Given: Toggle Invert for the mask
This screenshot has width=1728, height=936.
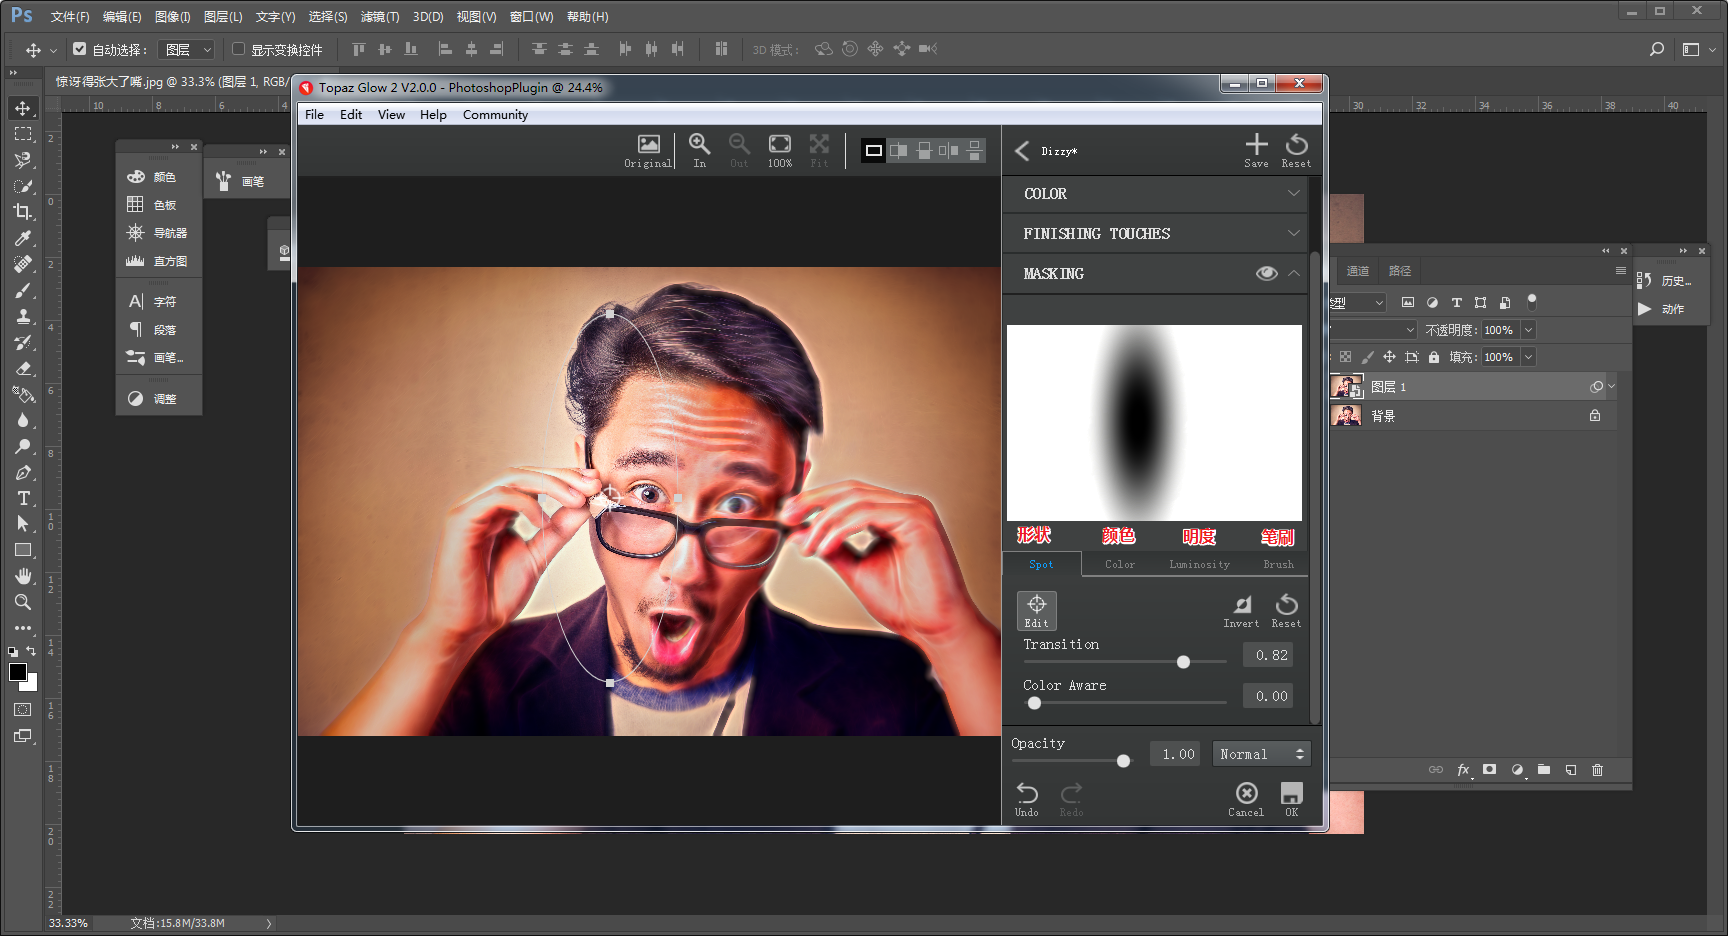Looking at the screenshot, I should 1241,610.
